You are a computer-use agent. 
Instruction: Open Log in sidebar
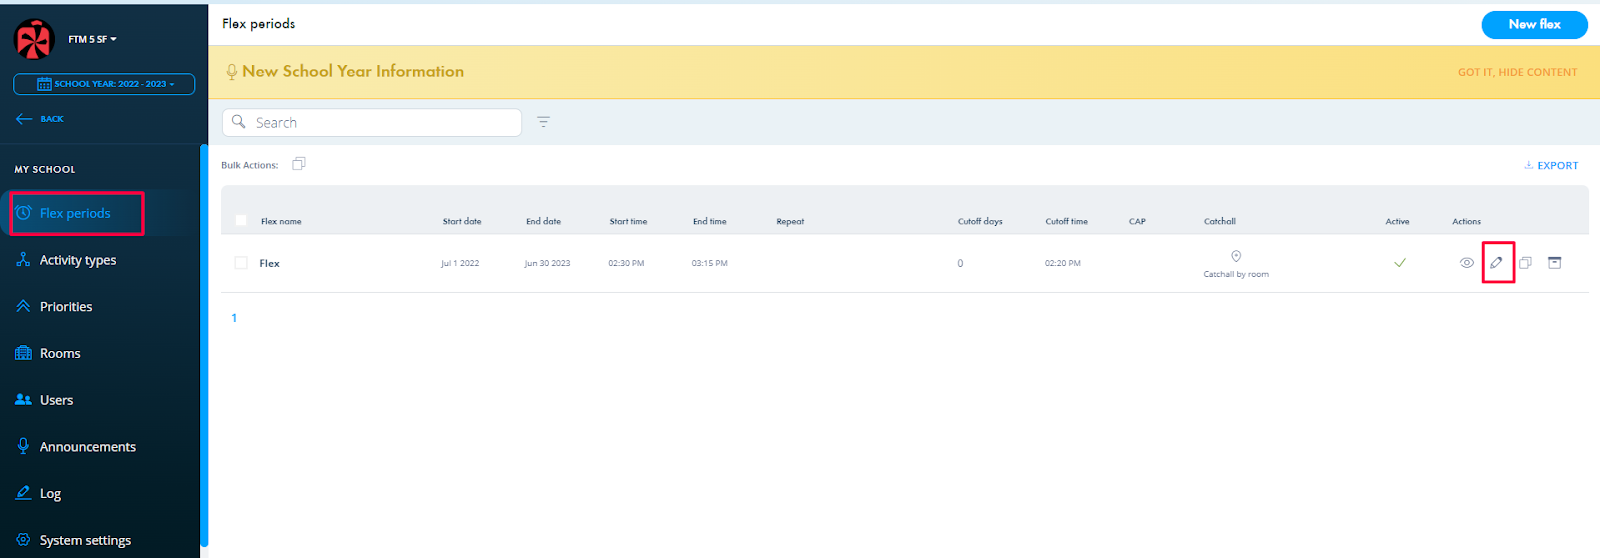click(50, 494)
